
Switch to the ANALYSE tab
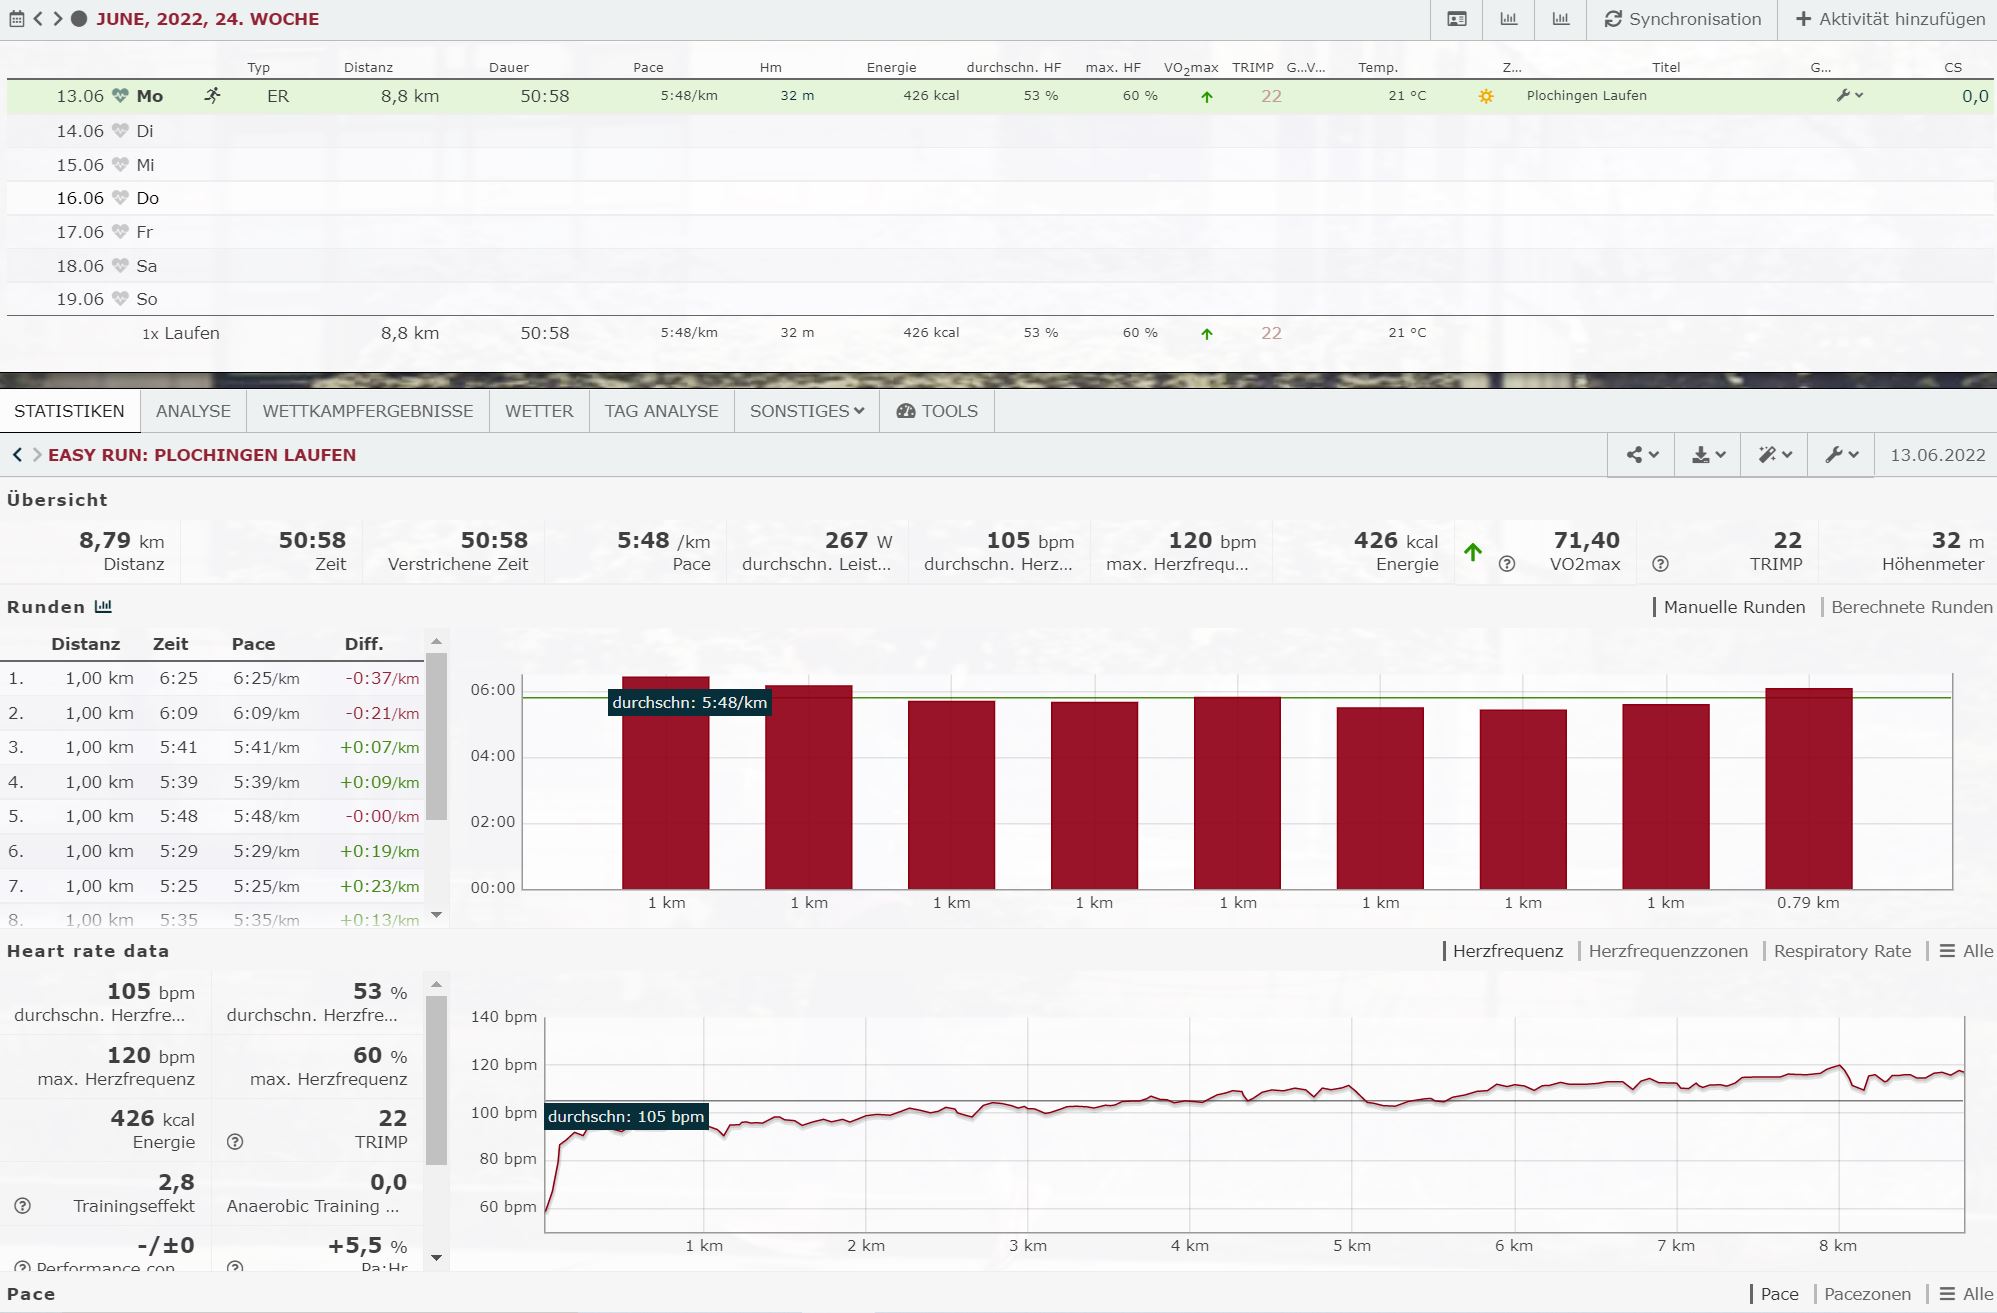coord(193,411)
